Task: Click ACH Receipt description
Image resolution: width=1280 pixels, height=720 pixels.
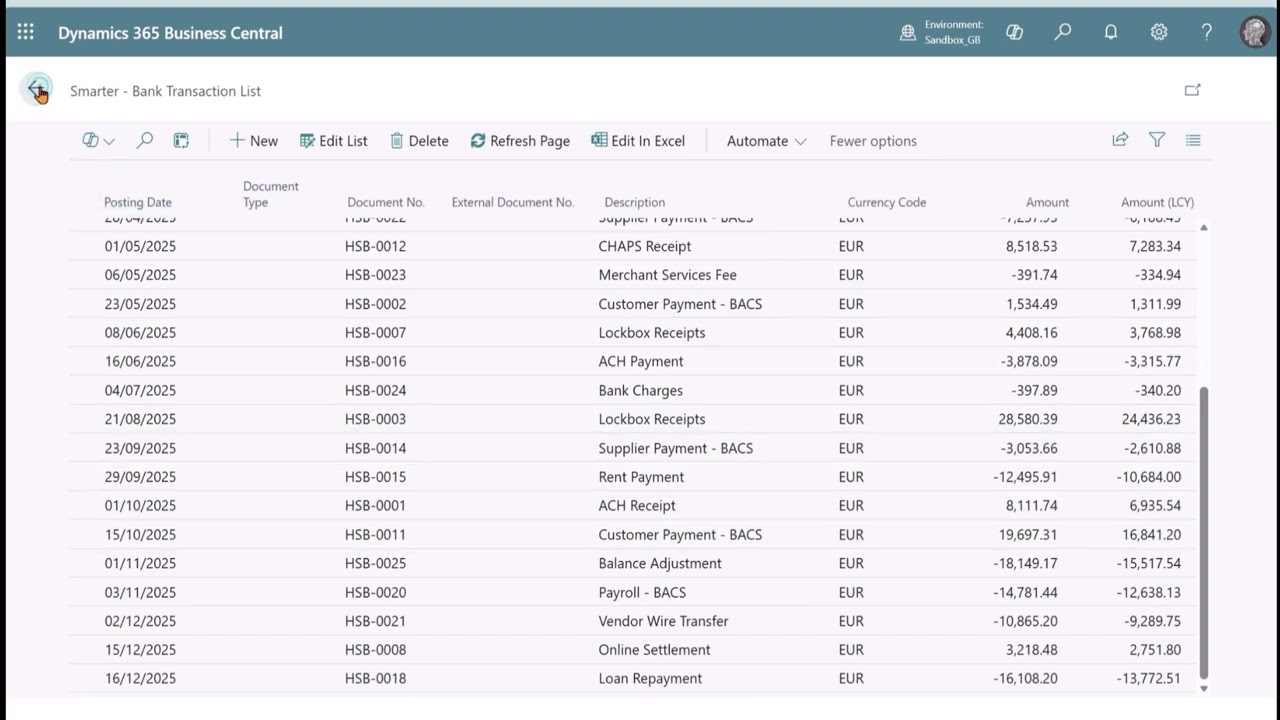Action: [x=637, y=506]
